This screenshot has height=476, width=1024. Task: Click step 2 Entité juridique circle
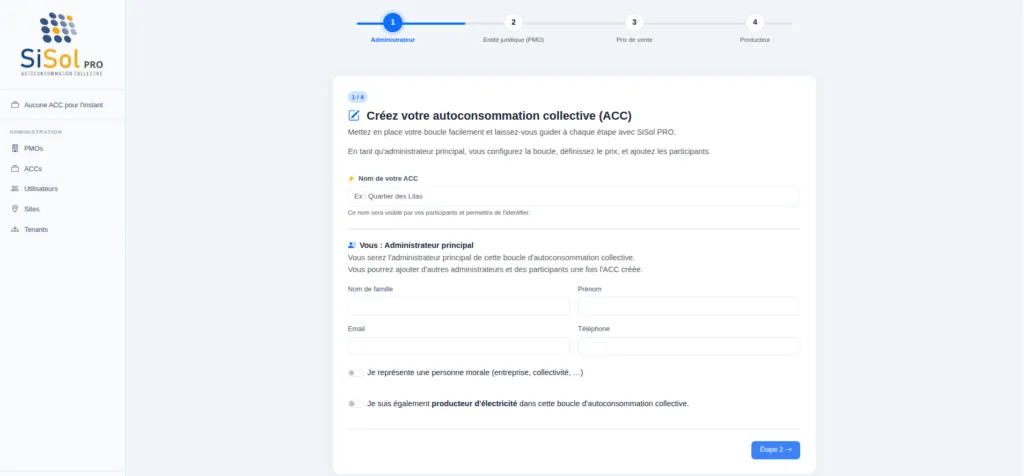(513, 23)
